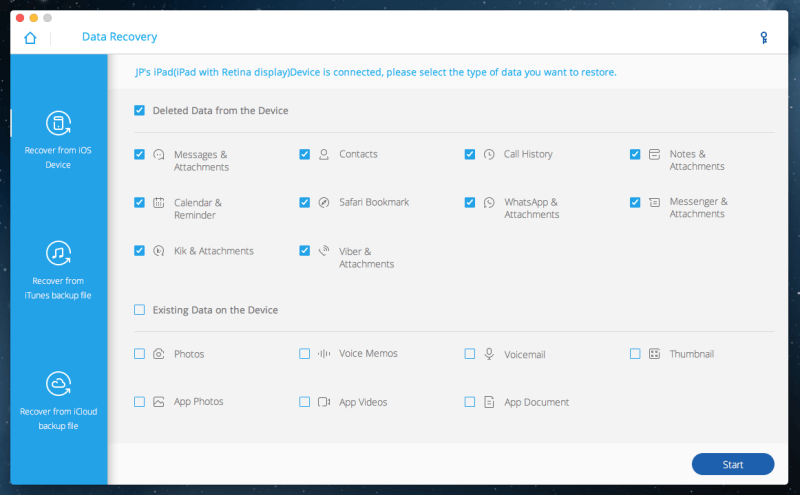800x495 pixels.
Task: Click the Voicemail microphone icon
Action: pos(489,354)
